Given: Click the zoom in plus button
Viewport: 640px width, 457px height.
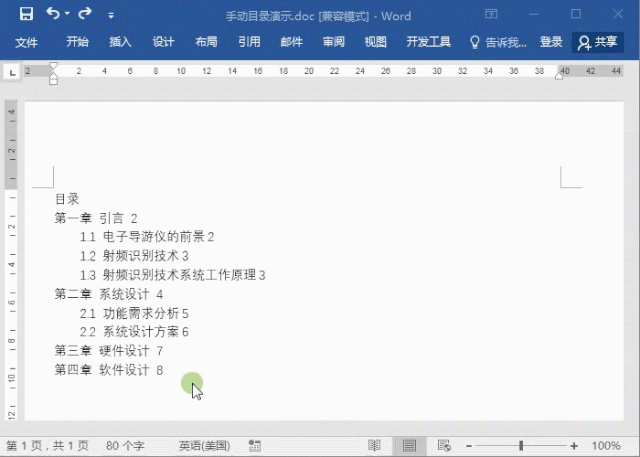Looking at the screenshot, I should point(574,446).
